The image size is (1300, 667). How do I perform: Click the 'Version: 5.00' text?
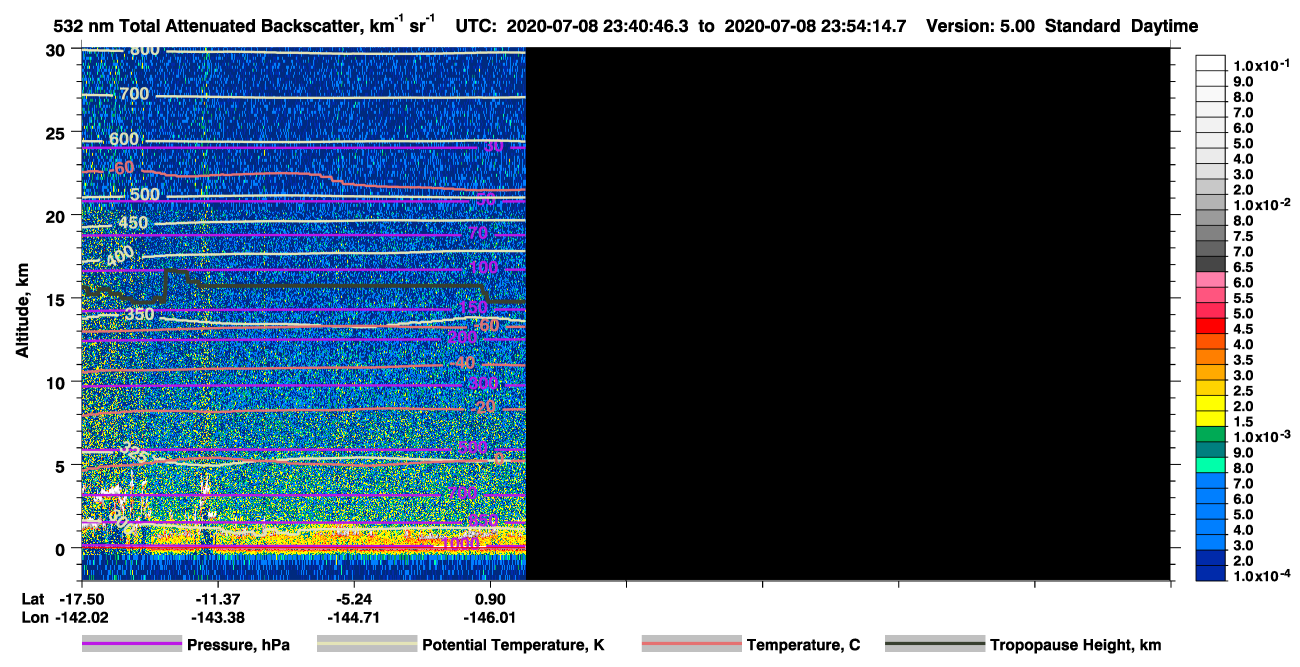980,26
